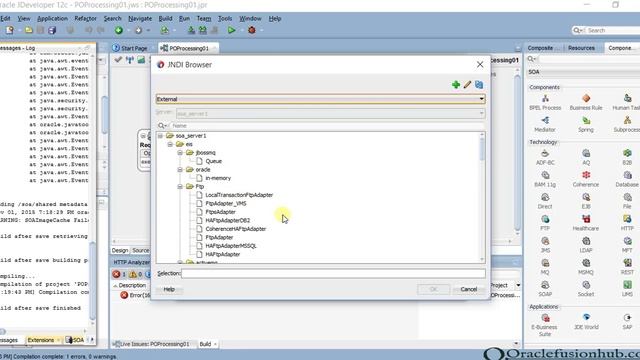Image resolution: width=640 pixels, height=360 pixels.
Task: Open the Refactor menu
Action: (85, 18)
